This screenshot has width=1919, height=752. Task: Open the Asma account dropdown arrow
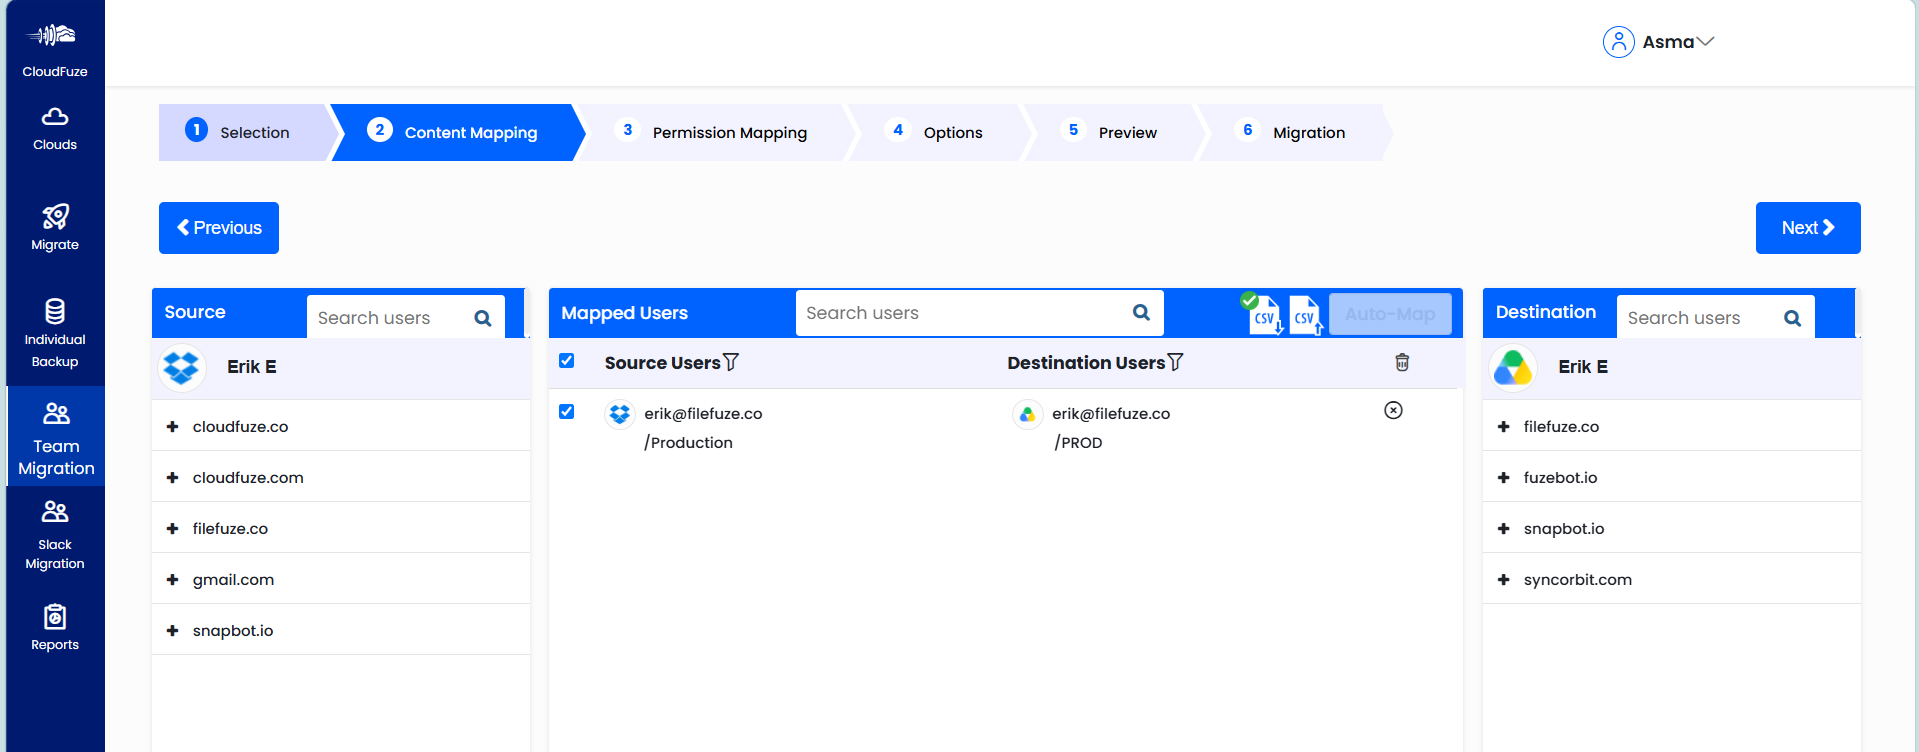click(x=1705, y=42)
